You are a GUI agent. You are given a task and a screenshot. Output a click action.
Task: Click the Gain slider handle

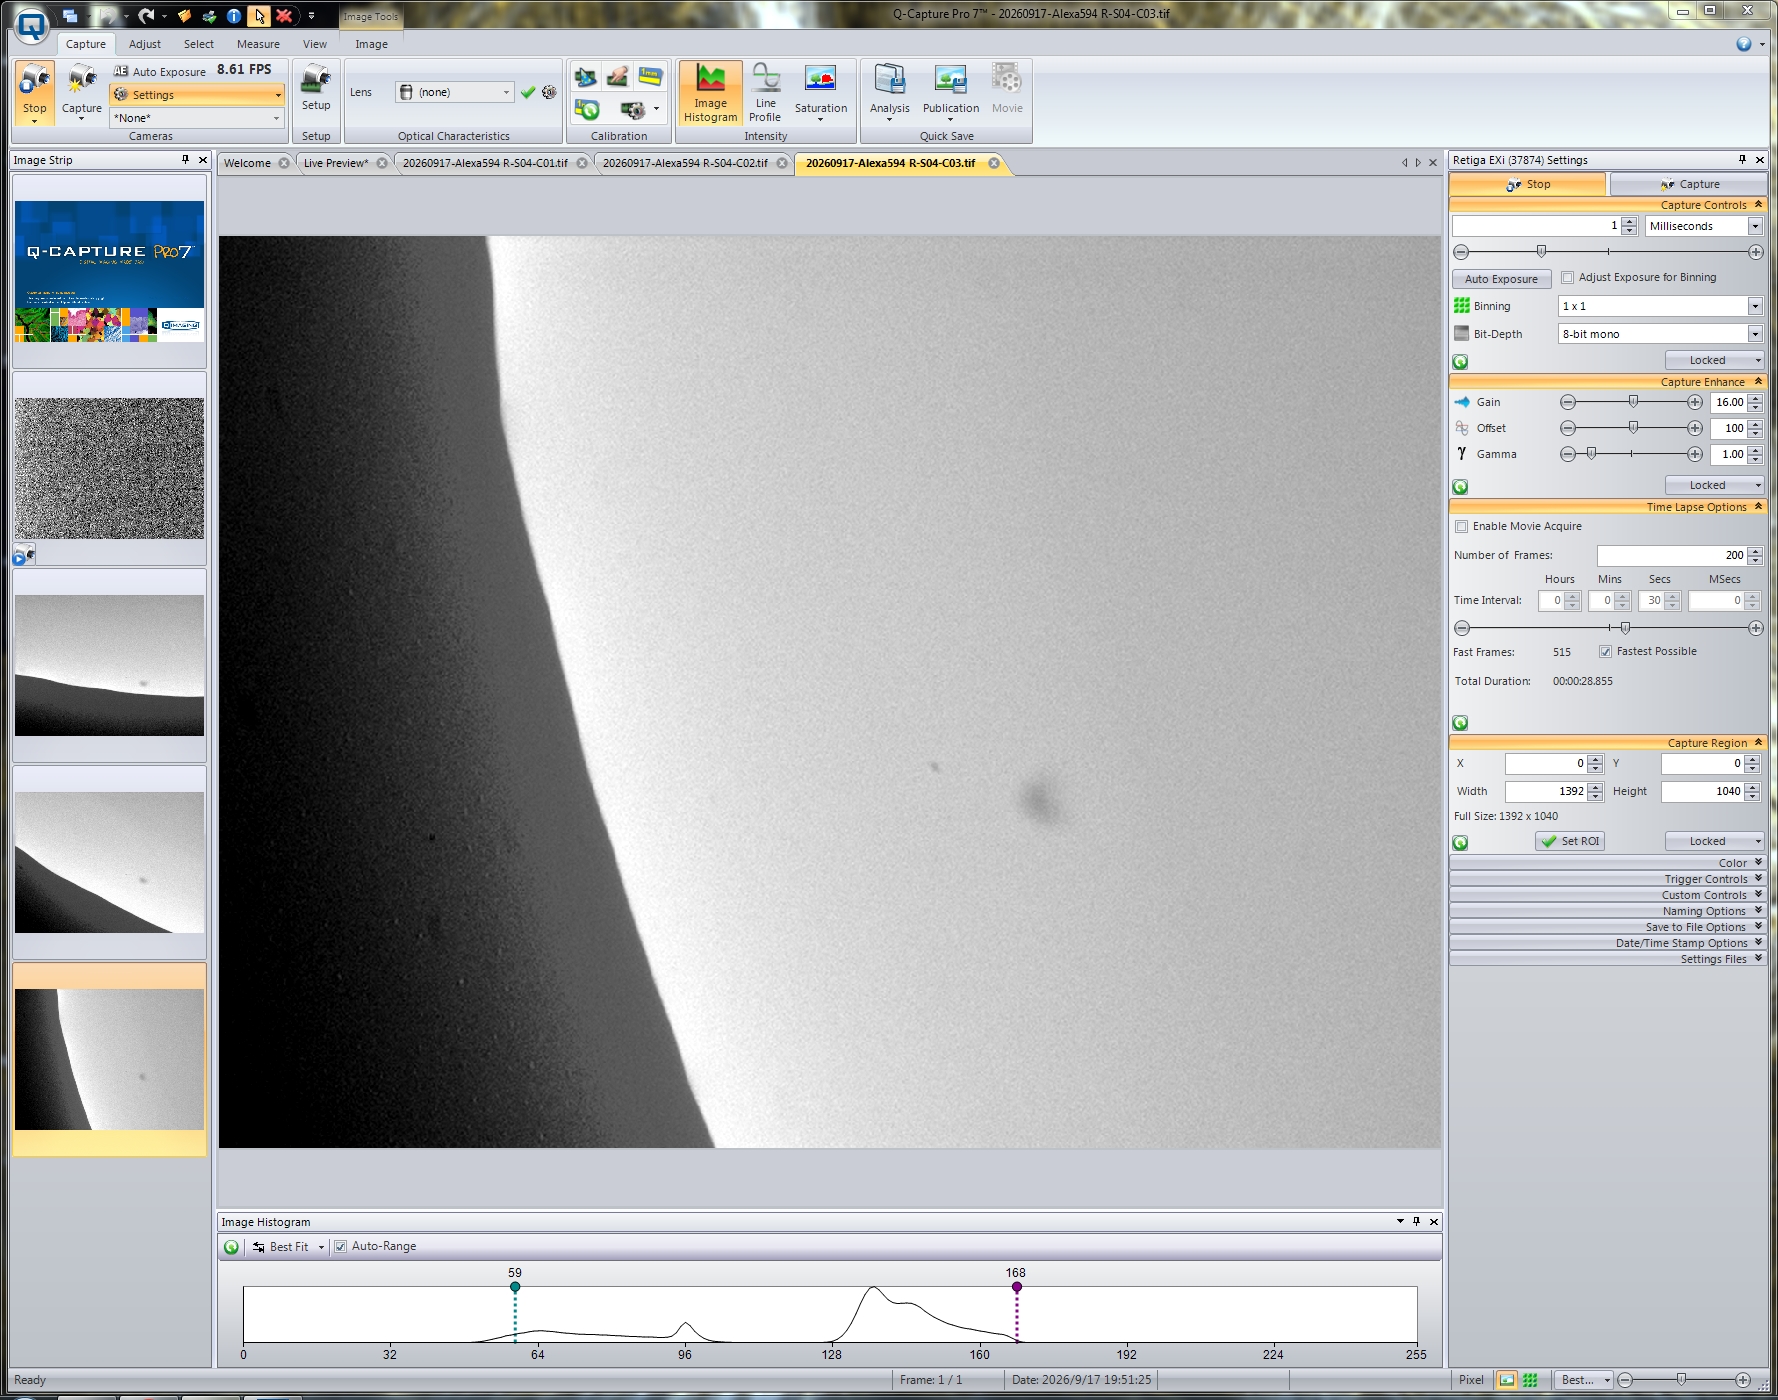(x=1633, y=402)
